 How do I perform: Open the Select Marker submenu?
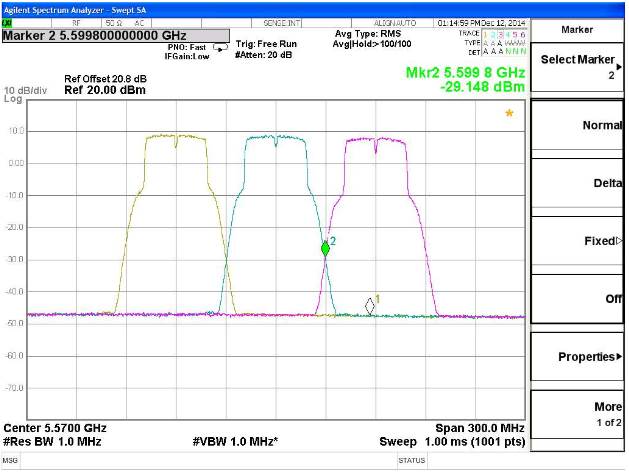point(577,67)
